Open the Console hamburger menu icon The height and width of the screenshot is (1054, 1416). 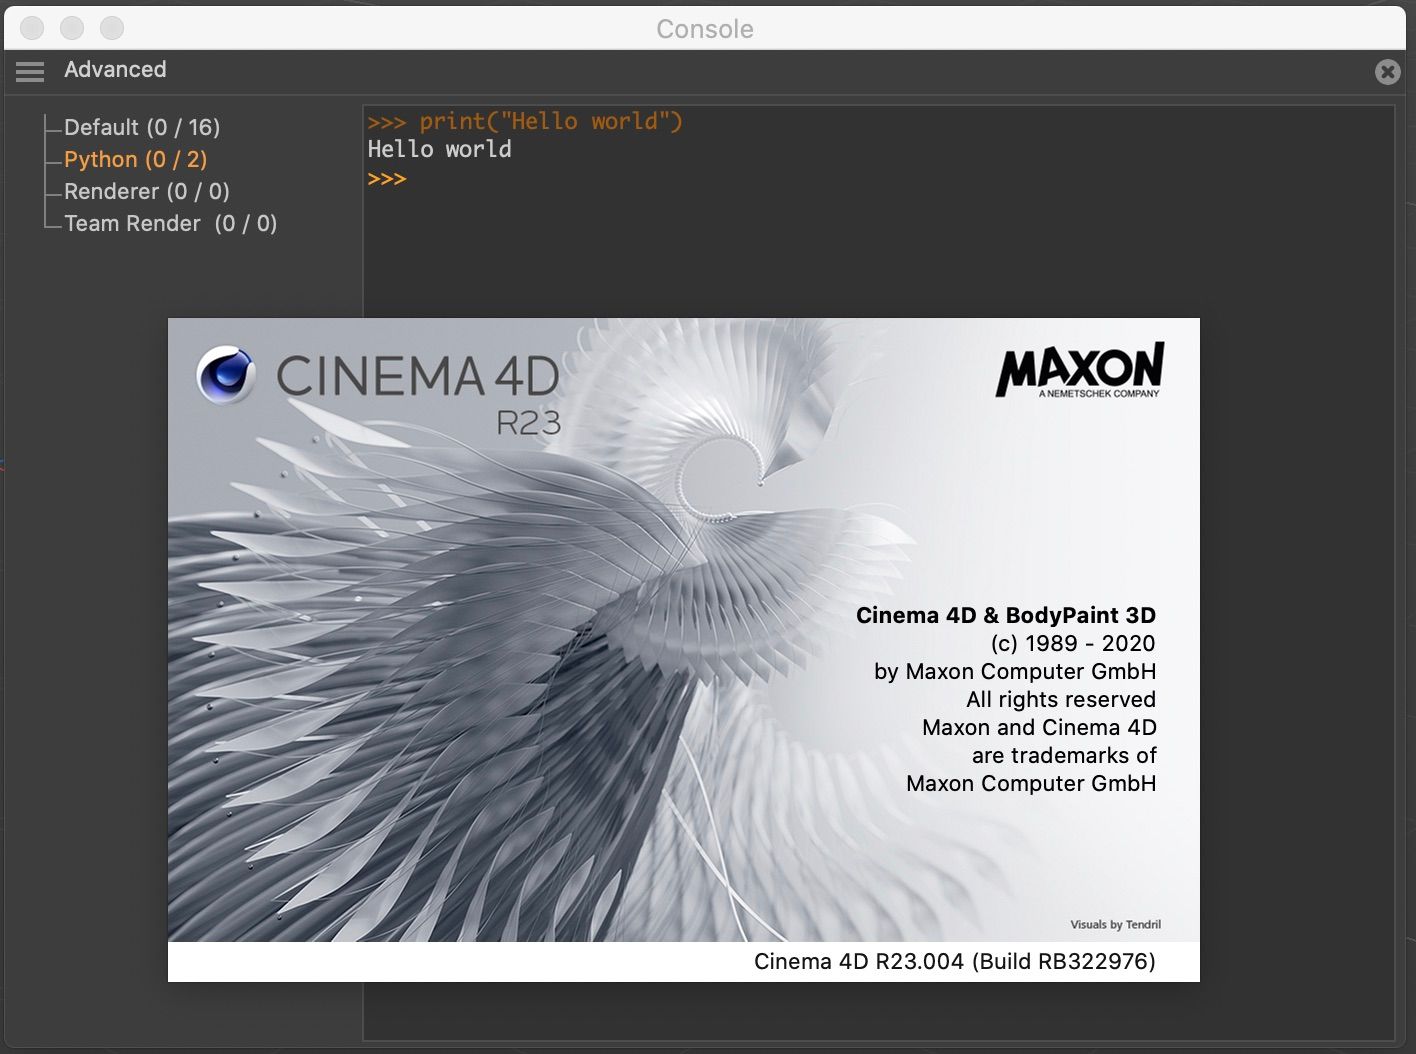click(x=30, y=71)
